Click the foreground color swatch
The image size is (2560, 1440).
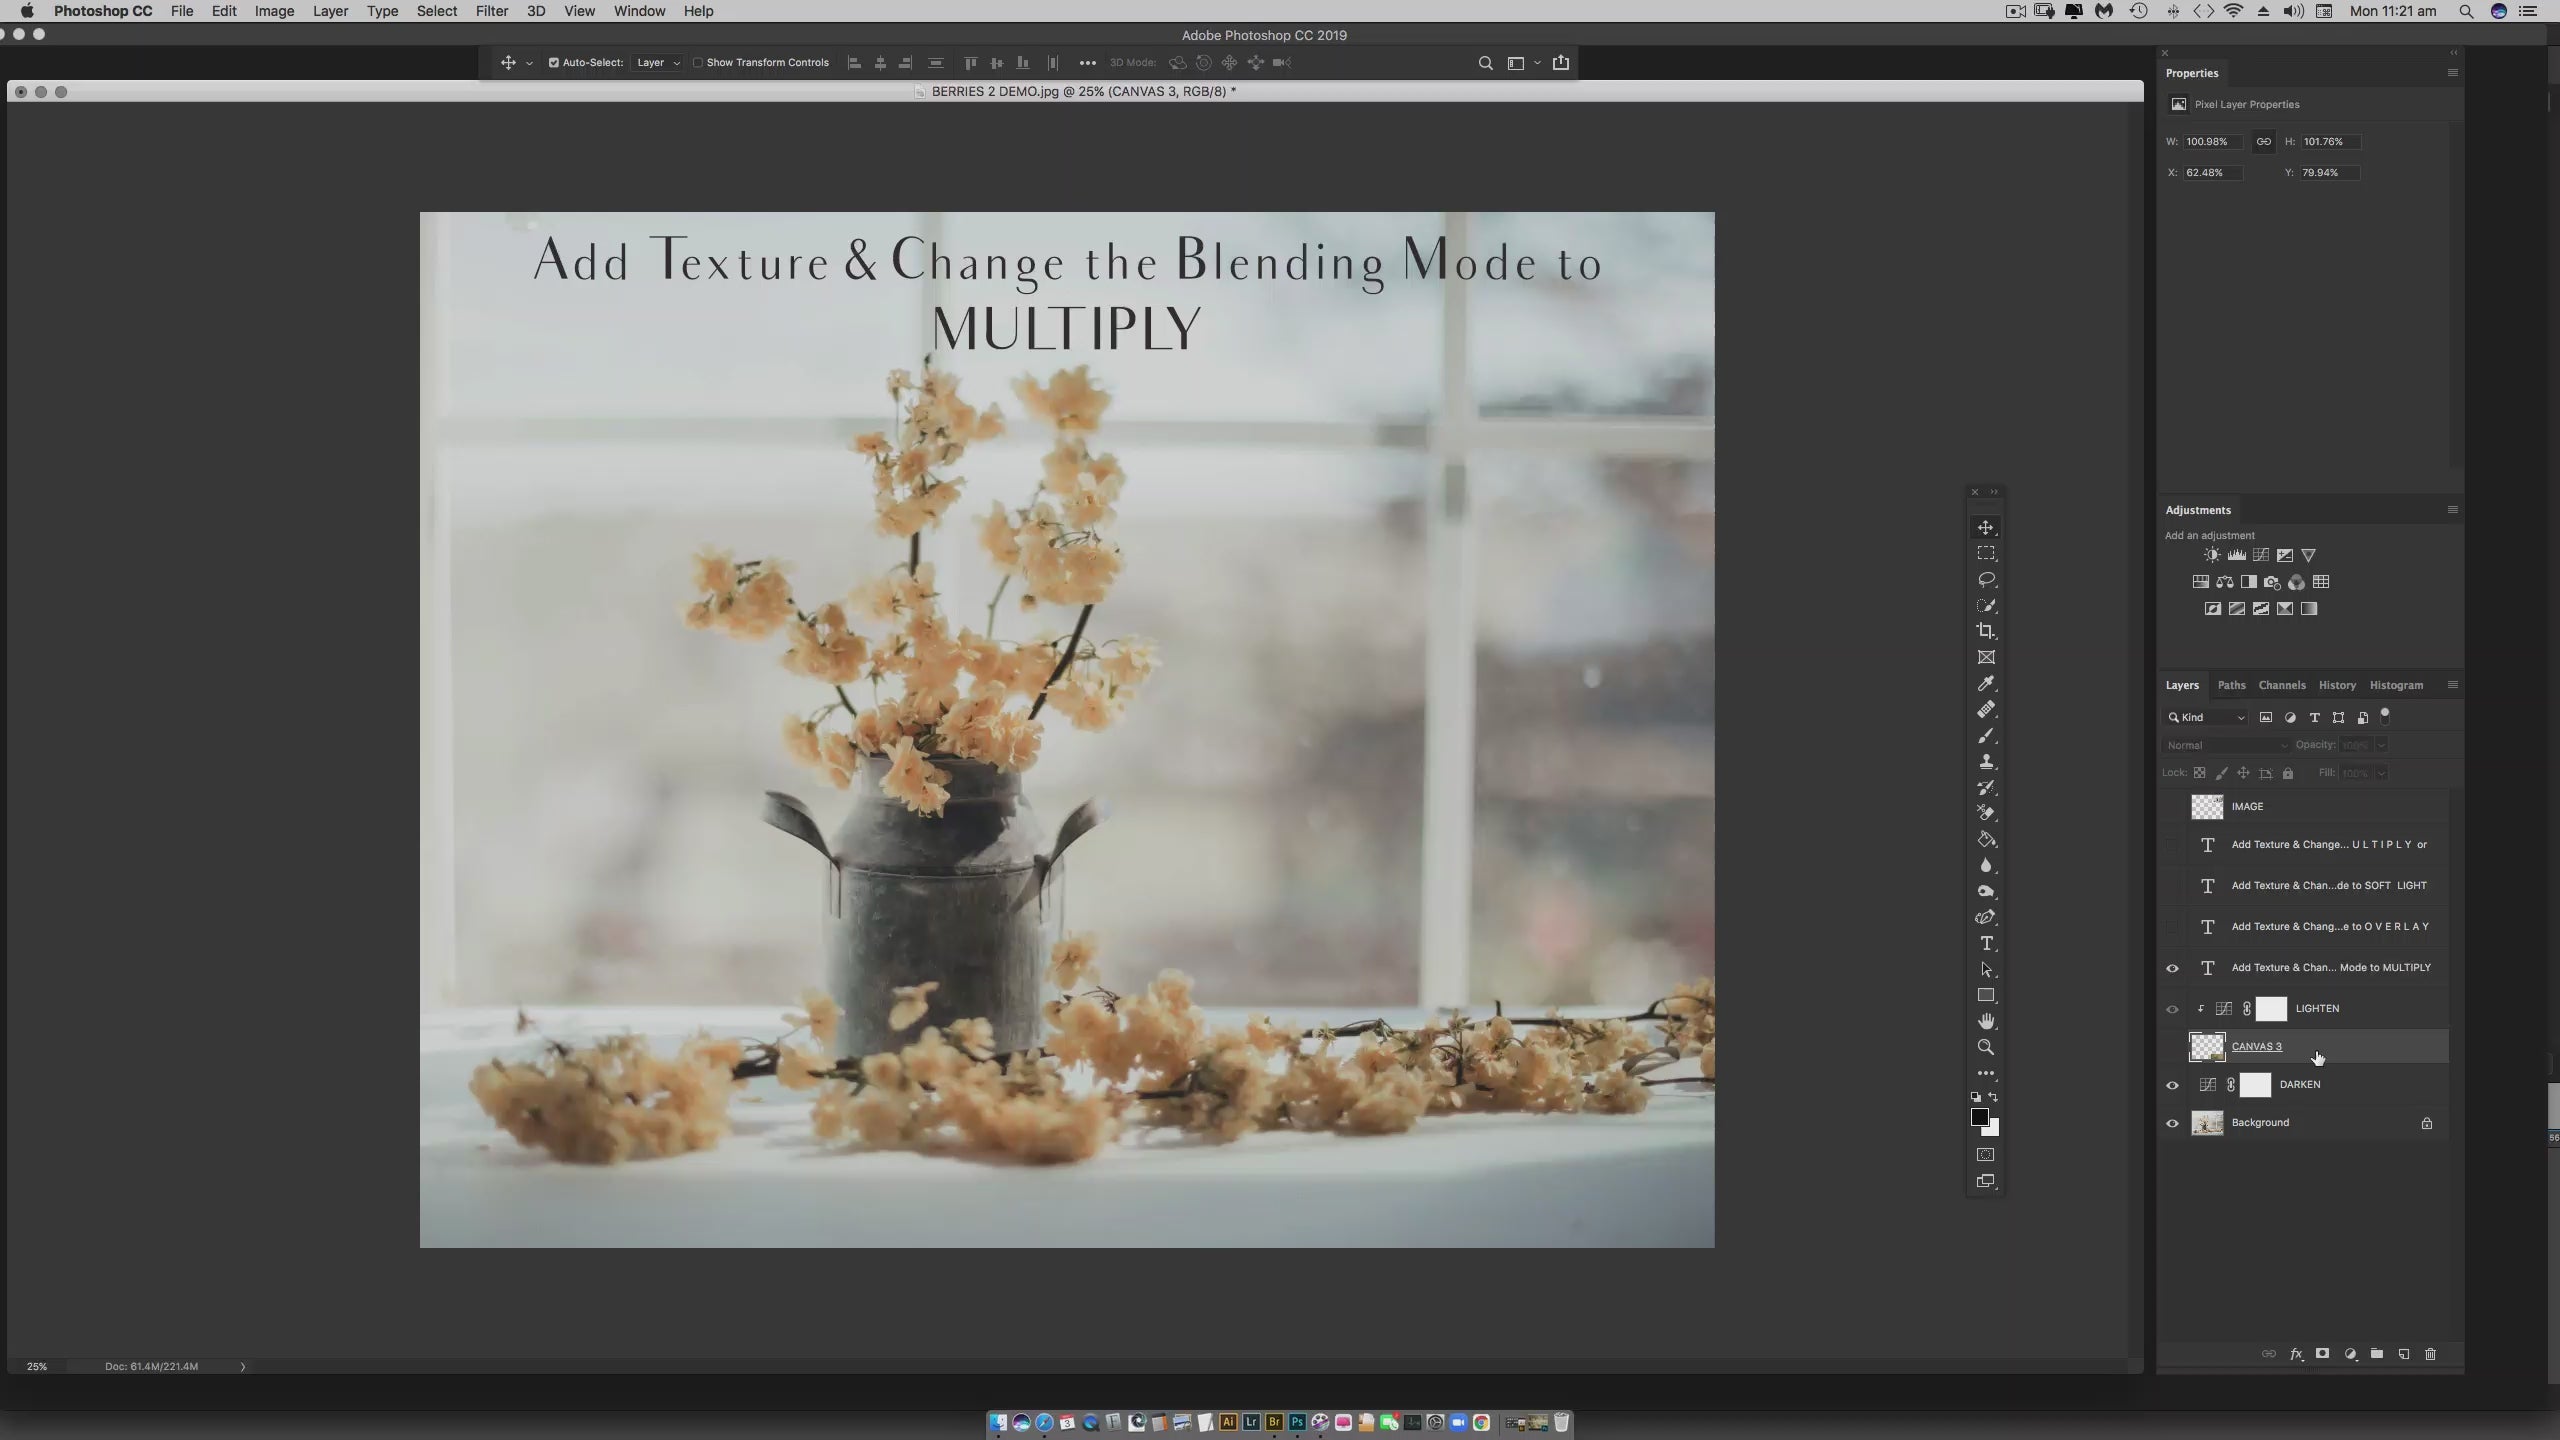click(x=1978, y=1117)
